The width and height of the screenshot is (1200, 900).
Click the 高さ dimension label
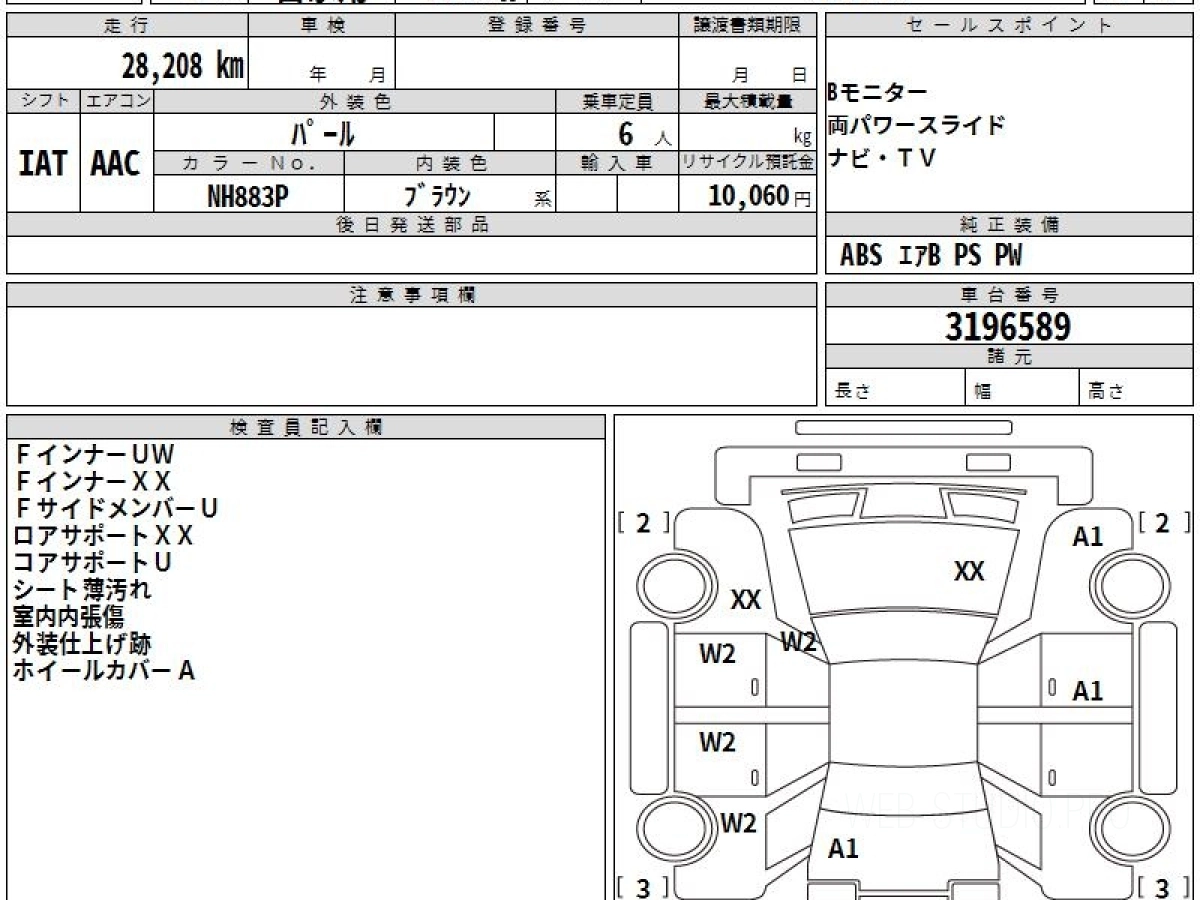(1107, 392)
